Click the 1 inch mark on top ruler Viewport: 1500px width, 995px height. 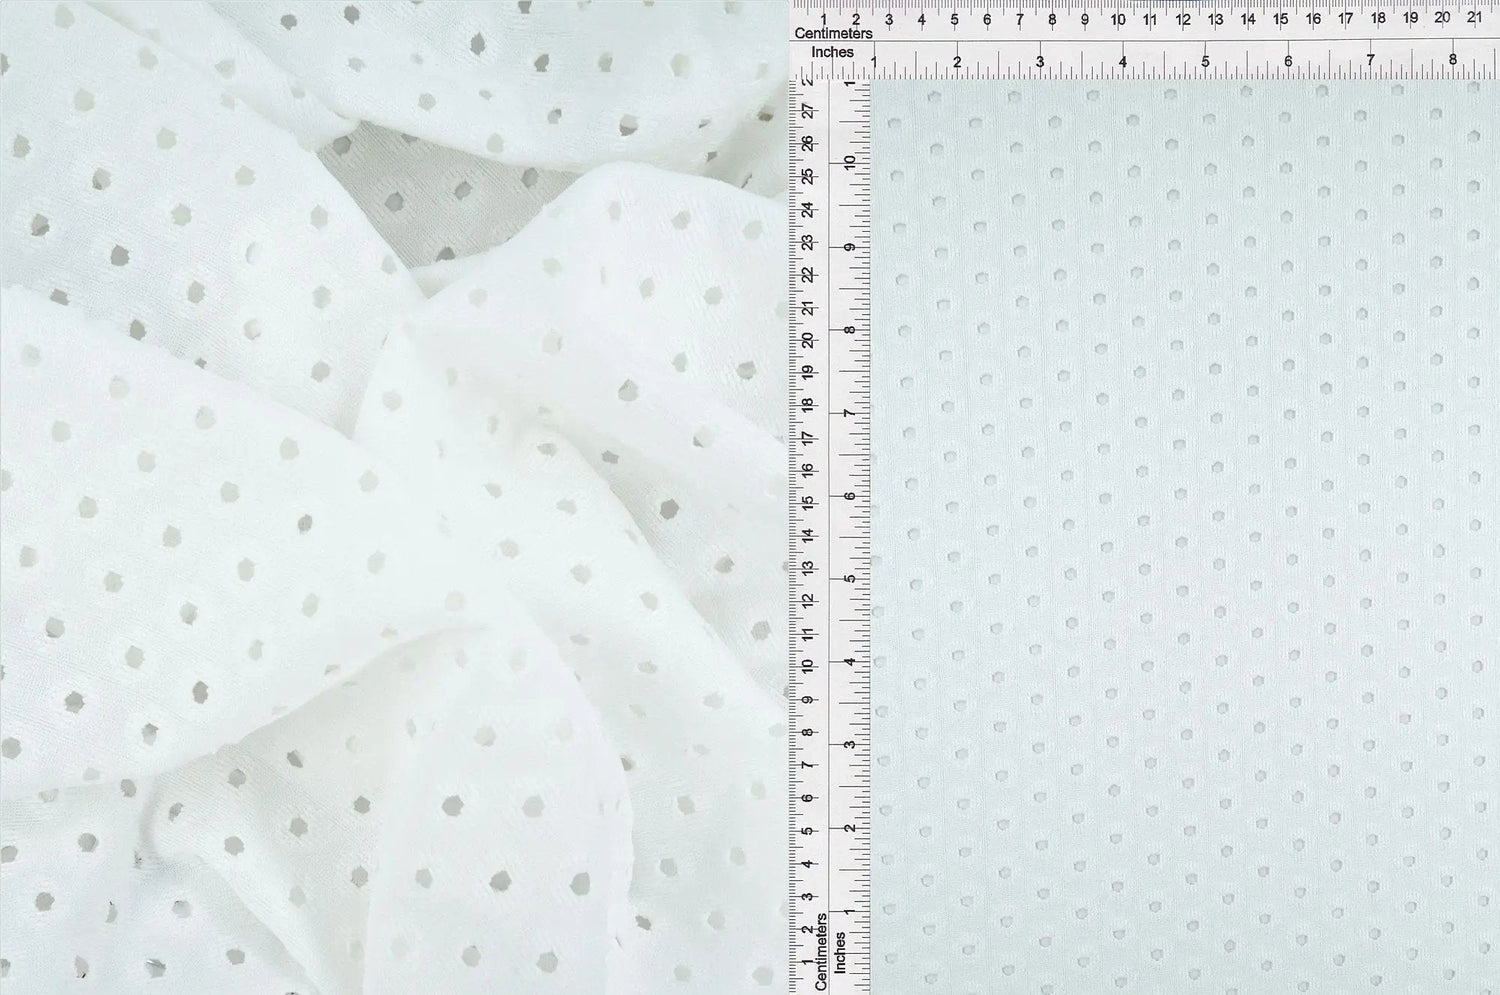(x=874, y=62)
